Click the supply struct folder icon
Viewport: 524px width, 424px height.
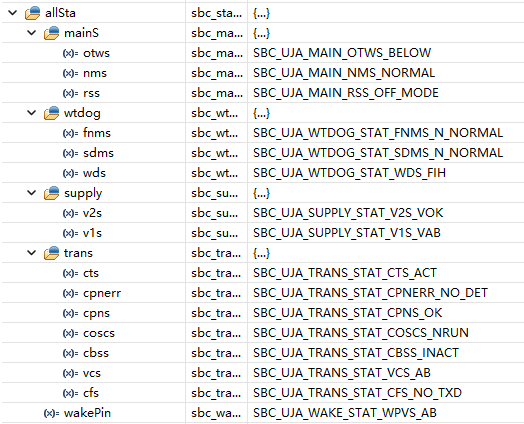(51, 193)
